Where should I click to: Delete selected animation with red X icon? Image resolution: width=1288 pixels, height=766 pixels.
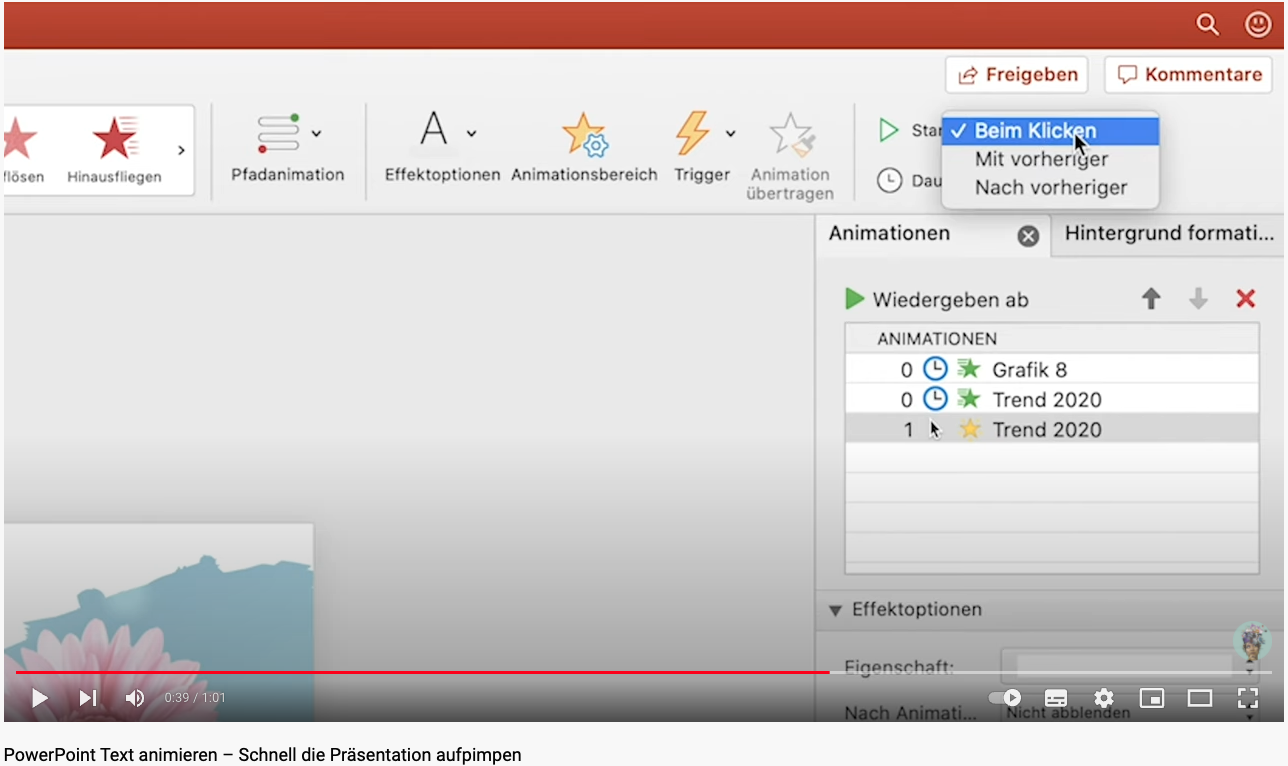coord(1246,299)
